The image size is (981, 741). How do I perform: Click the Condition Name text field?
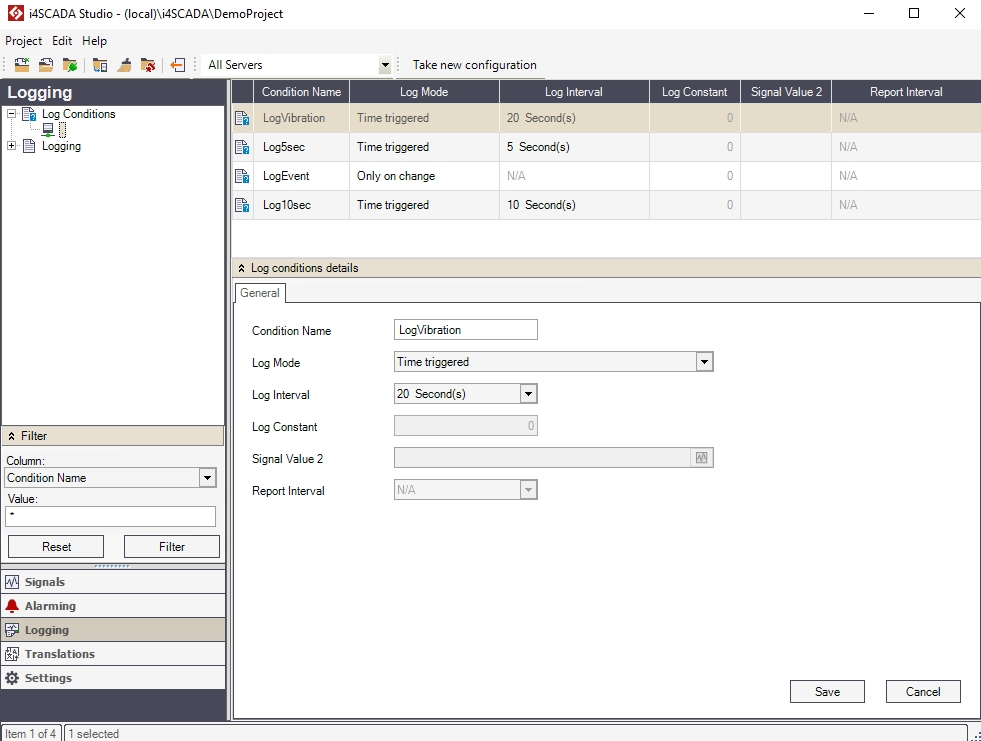[x=466, y=330]
